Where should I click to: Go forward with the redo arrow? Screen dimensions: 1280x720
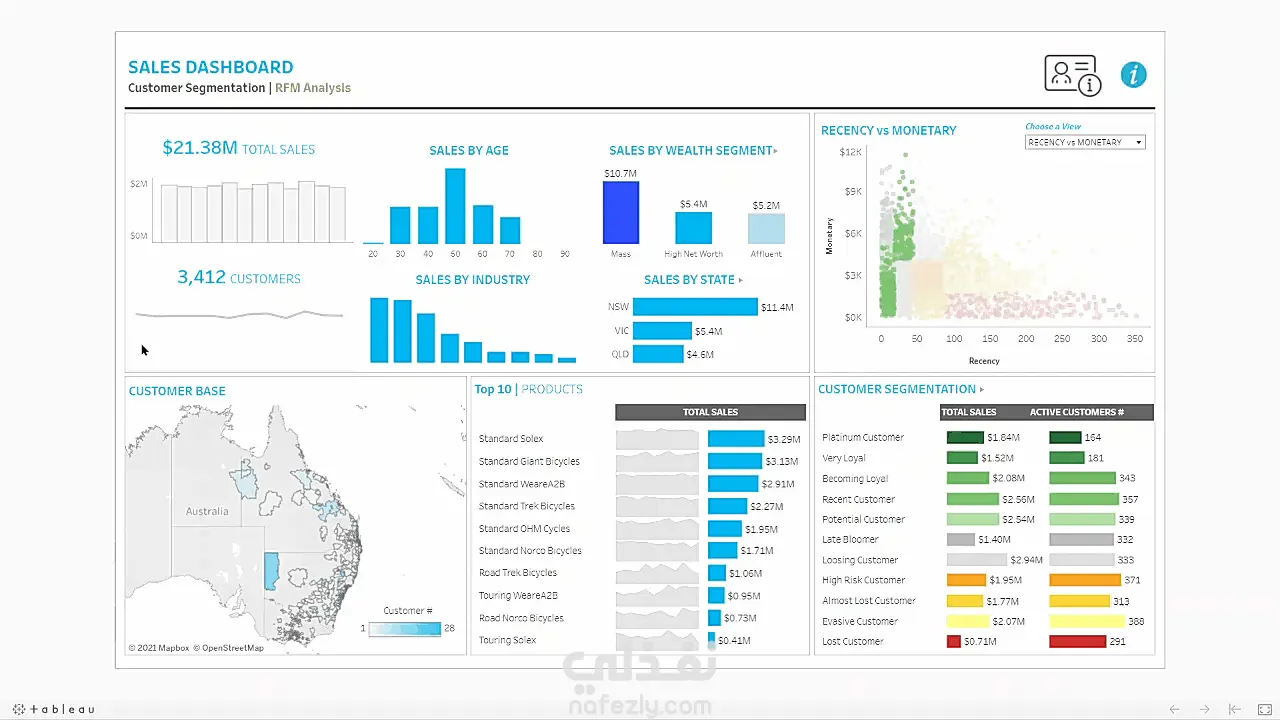tap(1205, 709)
